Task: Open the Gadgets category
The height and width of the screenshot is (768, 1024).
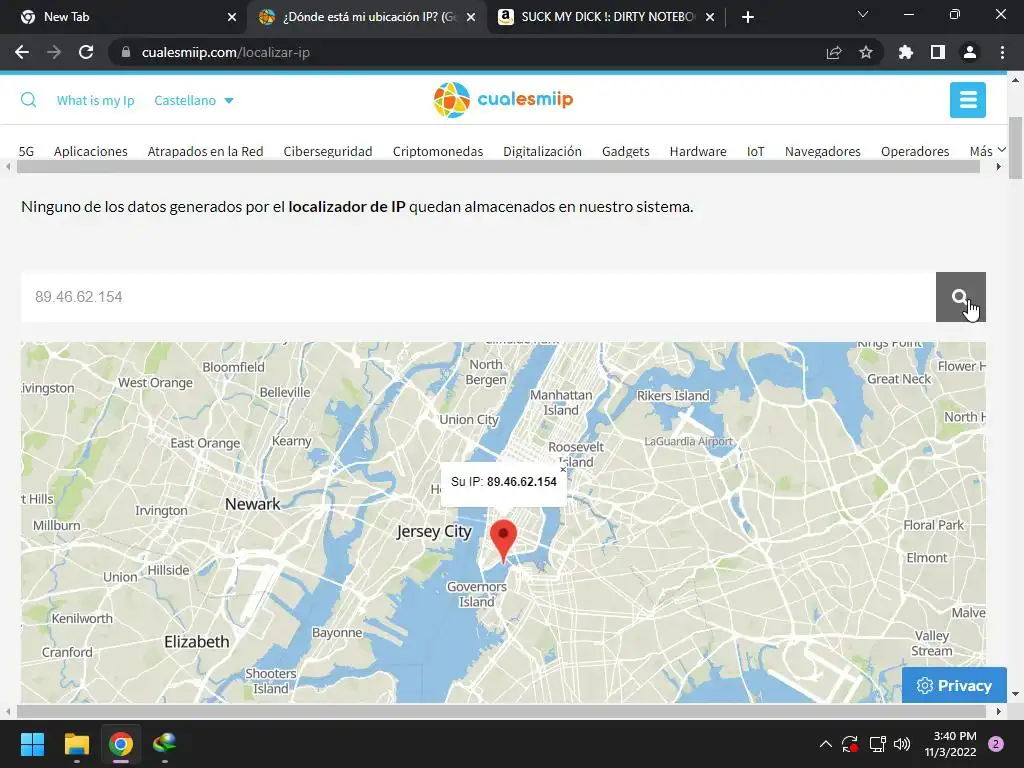Action: coord(626,152)
